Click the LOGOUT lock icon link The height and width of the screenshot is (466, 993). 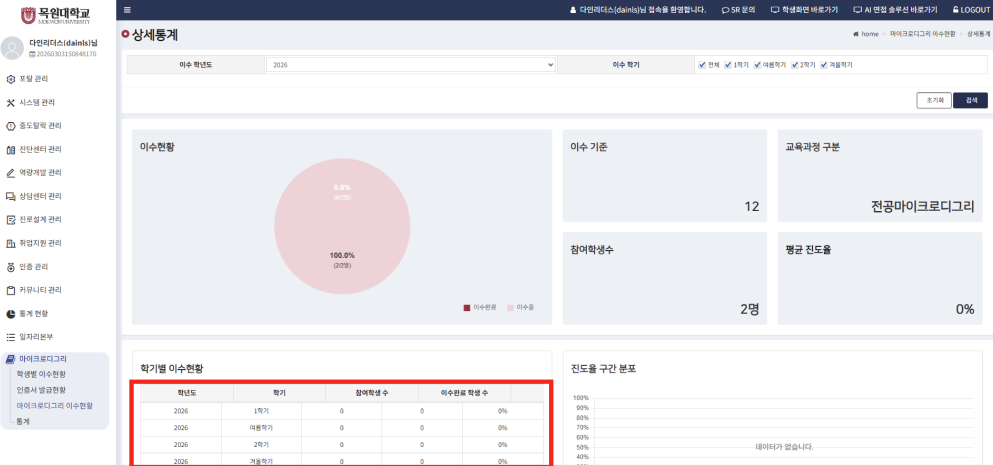[962, 10]
